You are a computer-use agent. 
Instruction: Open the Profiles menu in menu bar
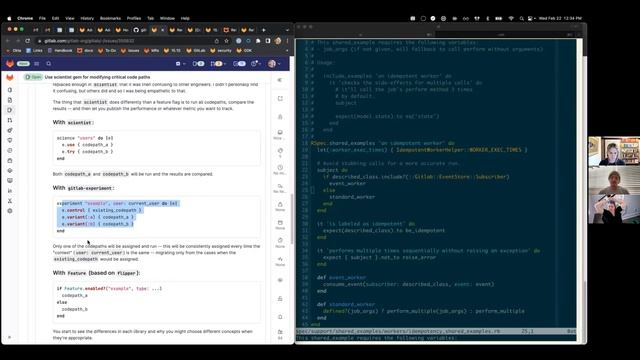pos(134,18)
